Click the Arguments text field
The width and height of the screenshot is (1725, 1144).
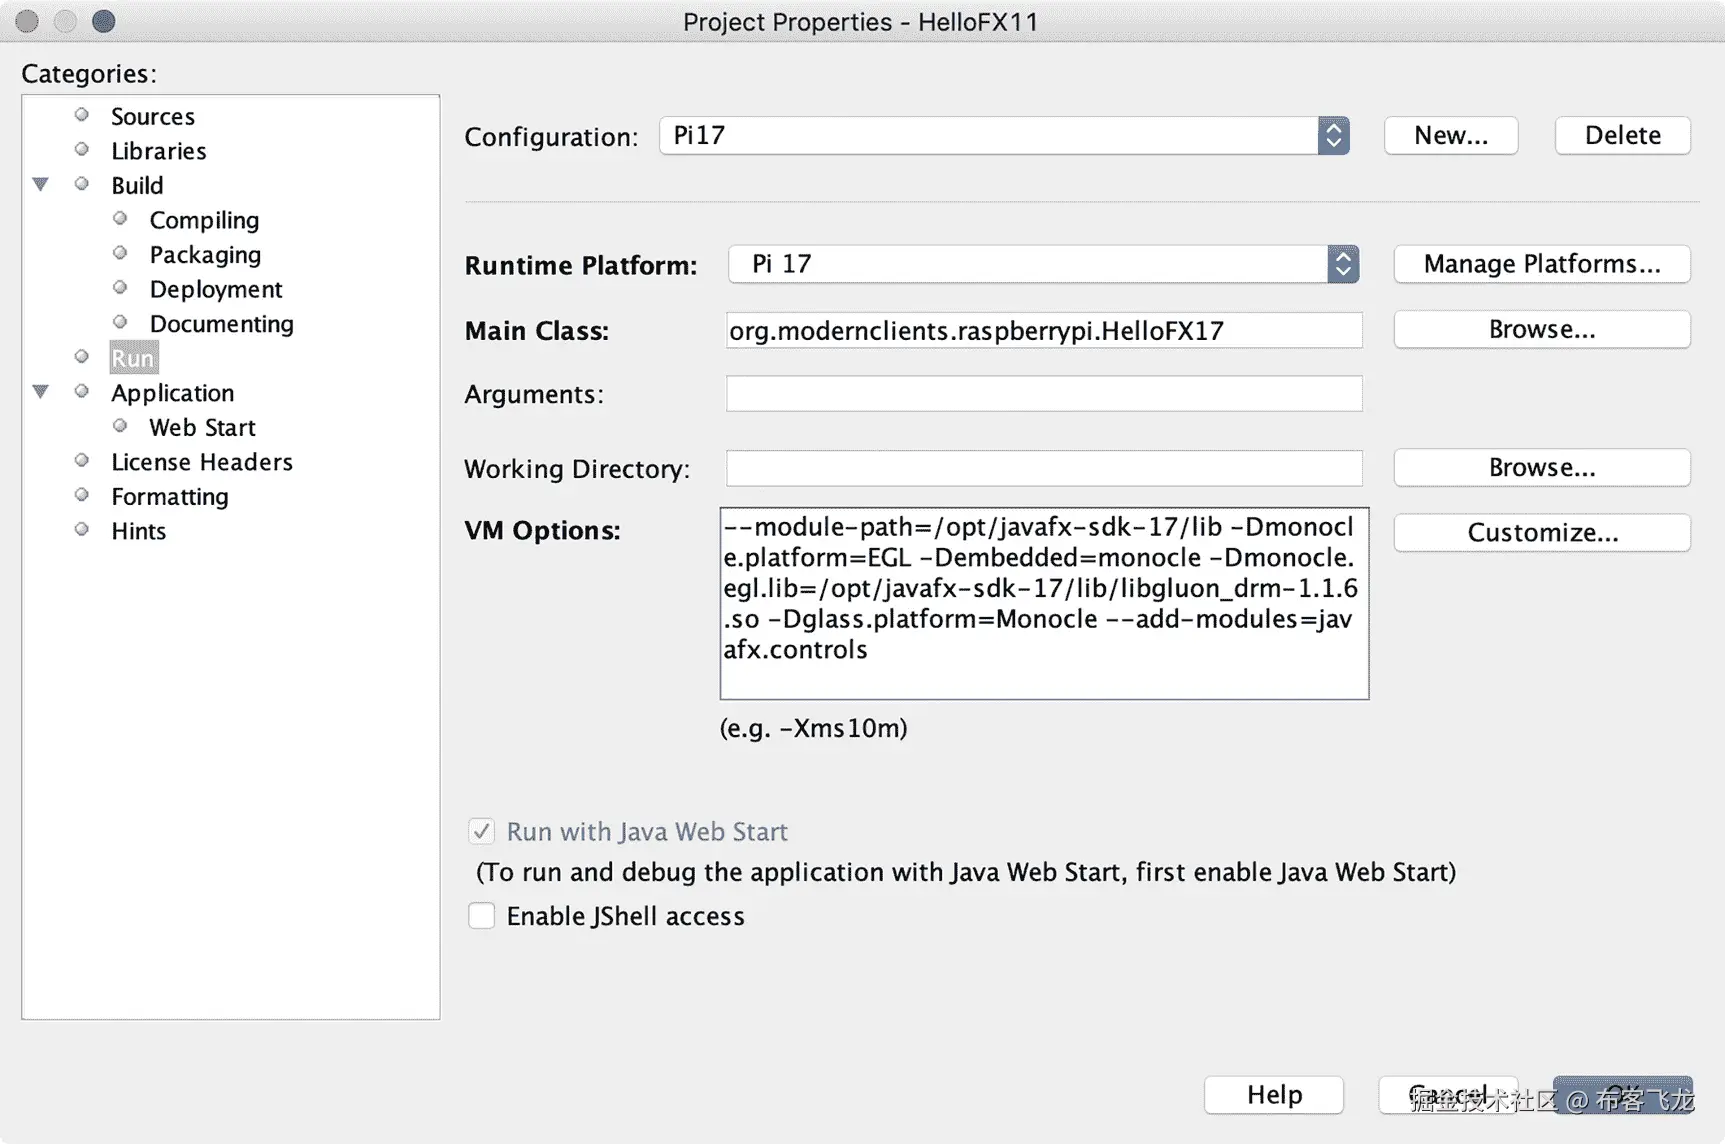pos(1043,394)
